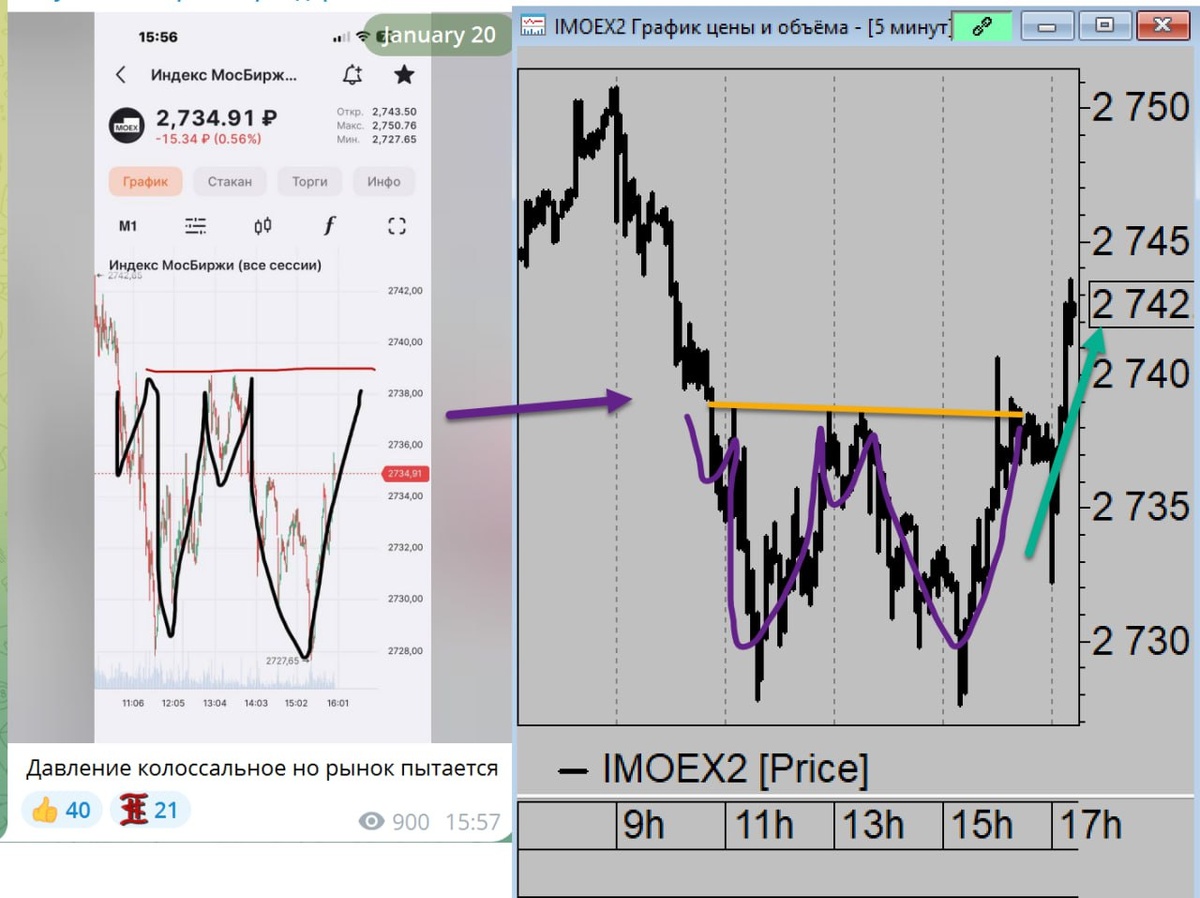The width and height of the screenshot is (1200, 898).
Task: Open the Инфо tab
Action: pos(383,182)
